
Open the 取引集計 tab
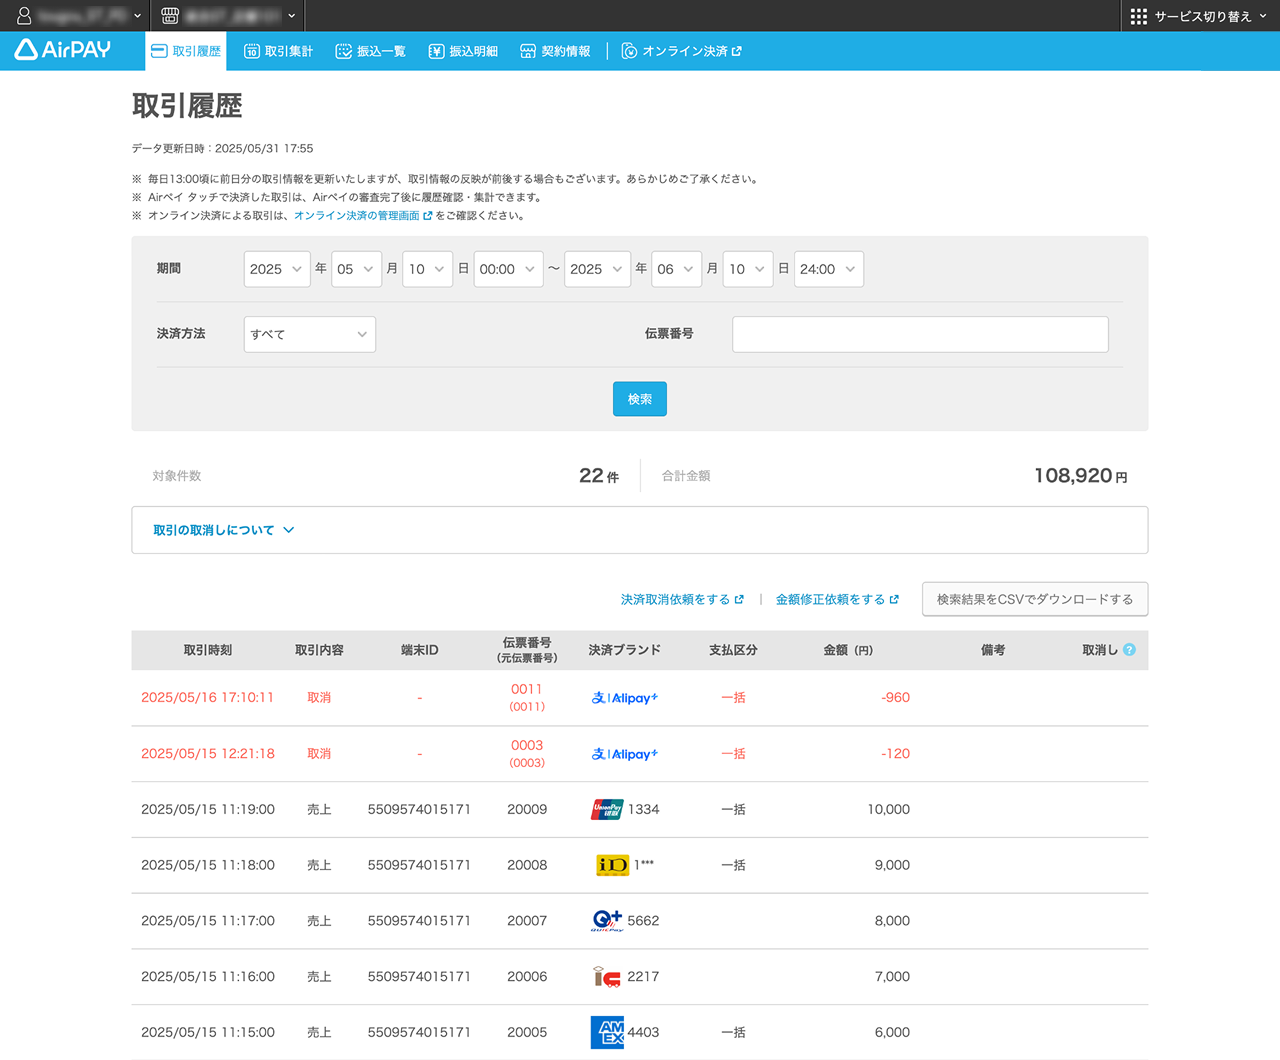pyautogui.click(x=279, y=51)
